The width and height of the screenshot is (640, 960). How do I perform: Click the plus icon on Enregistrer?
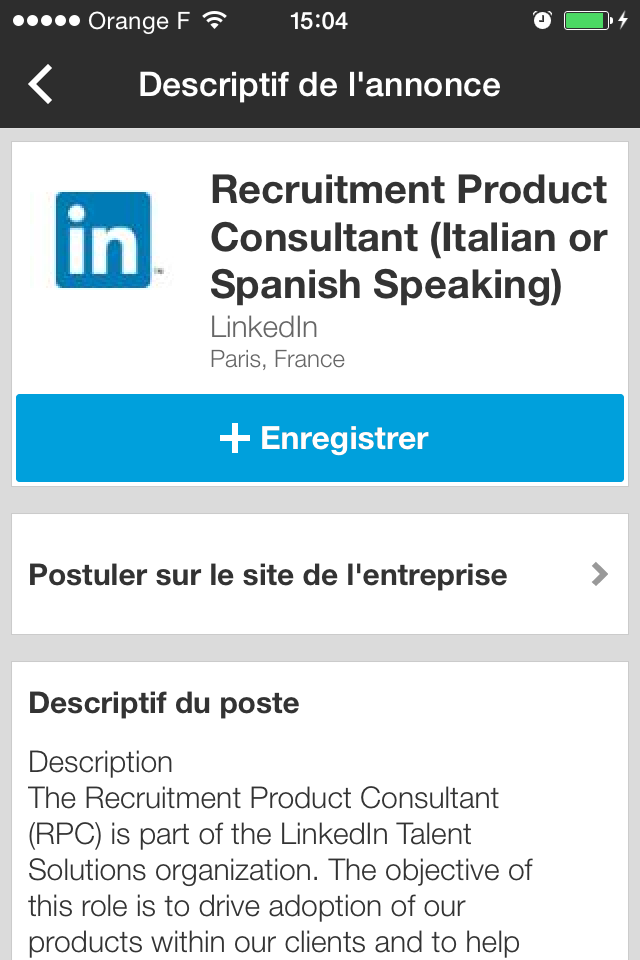[x=235, y=438]
